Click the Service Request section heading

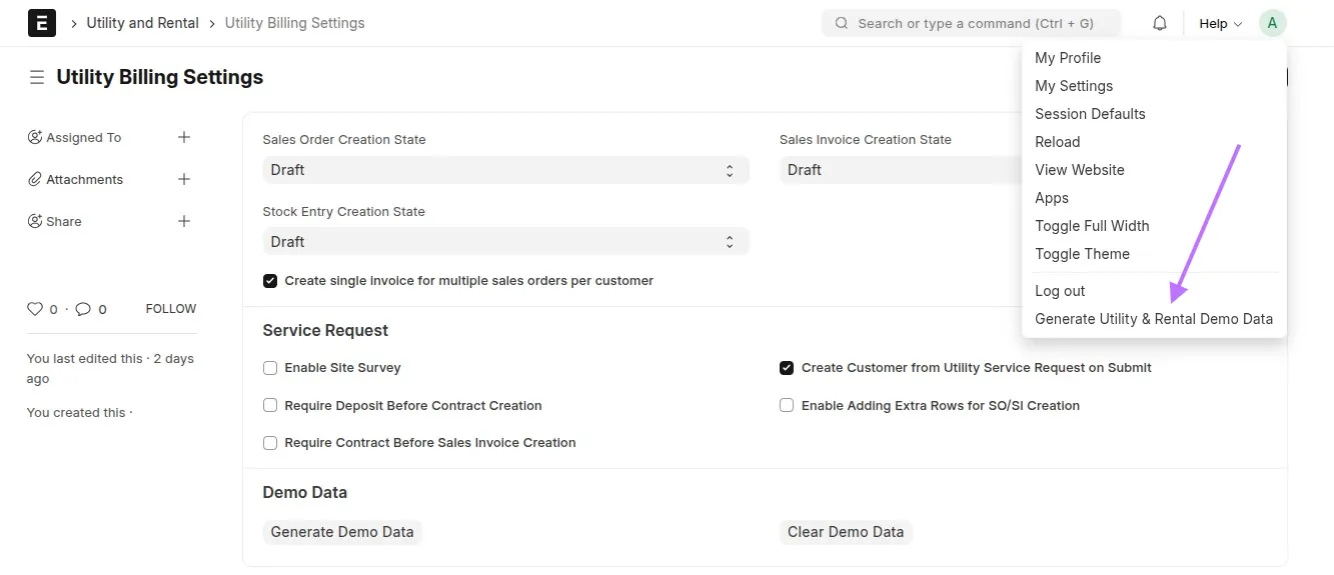[326, 330]
